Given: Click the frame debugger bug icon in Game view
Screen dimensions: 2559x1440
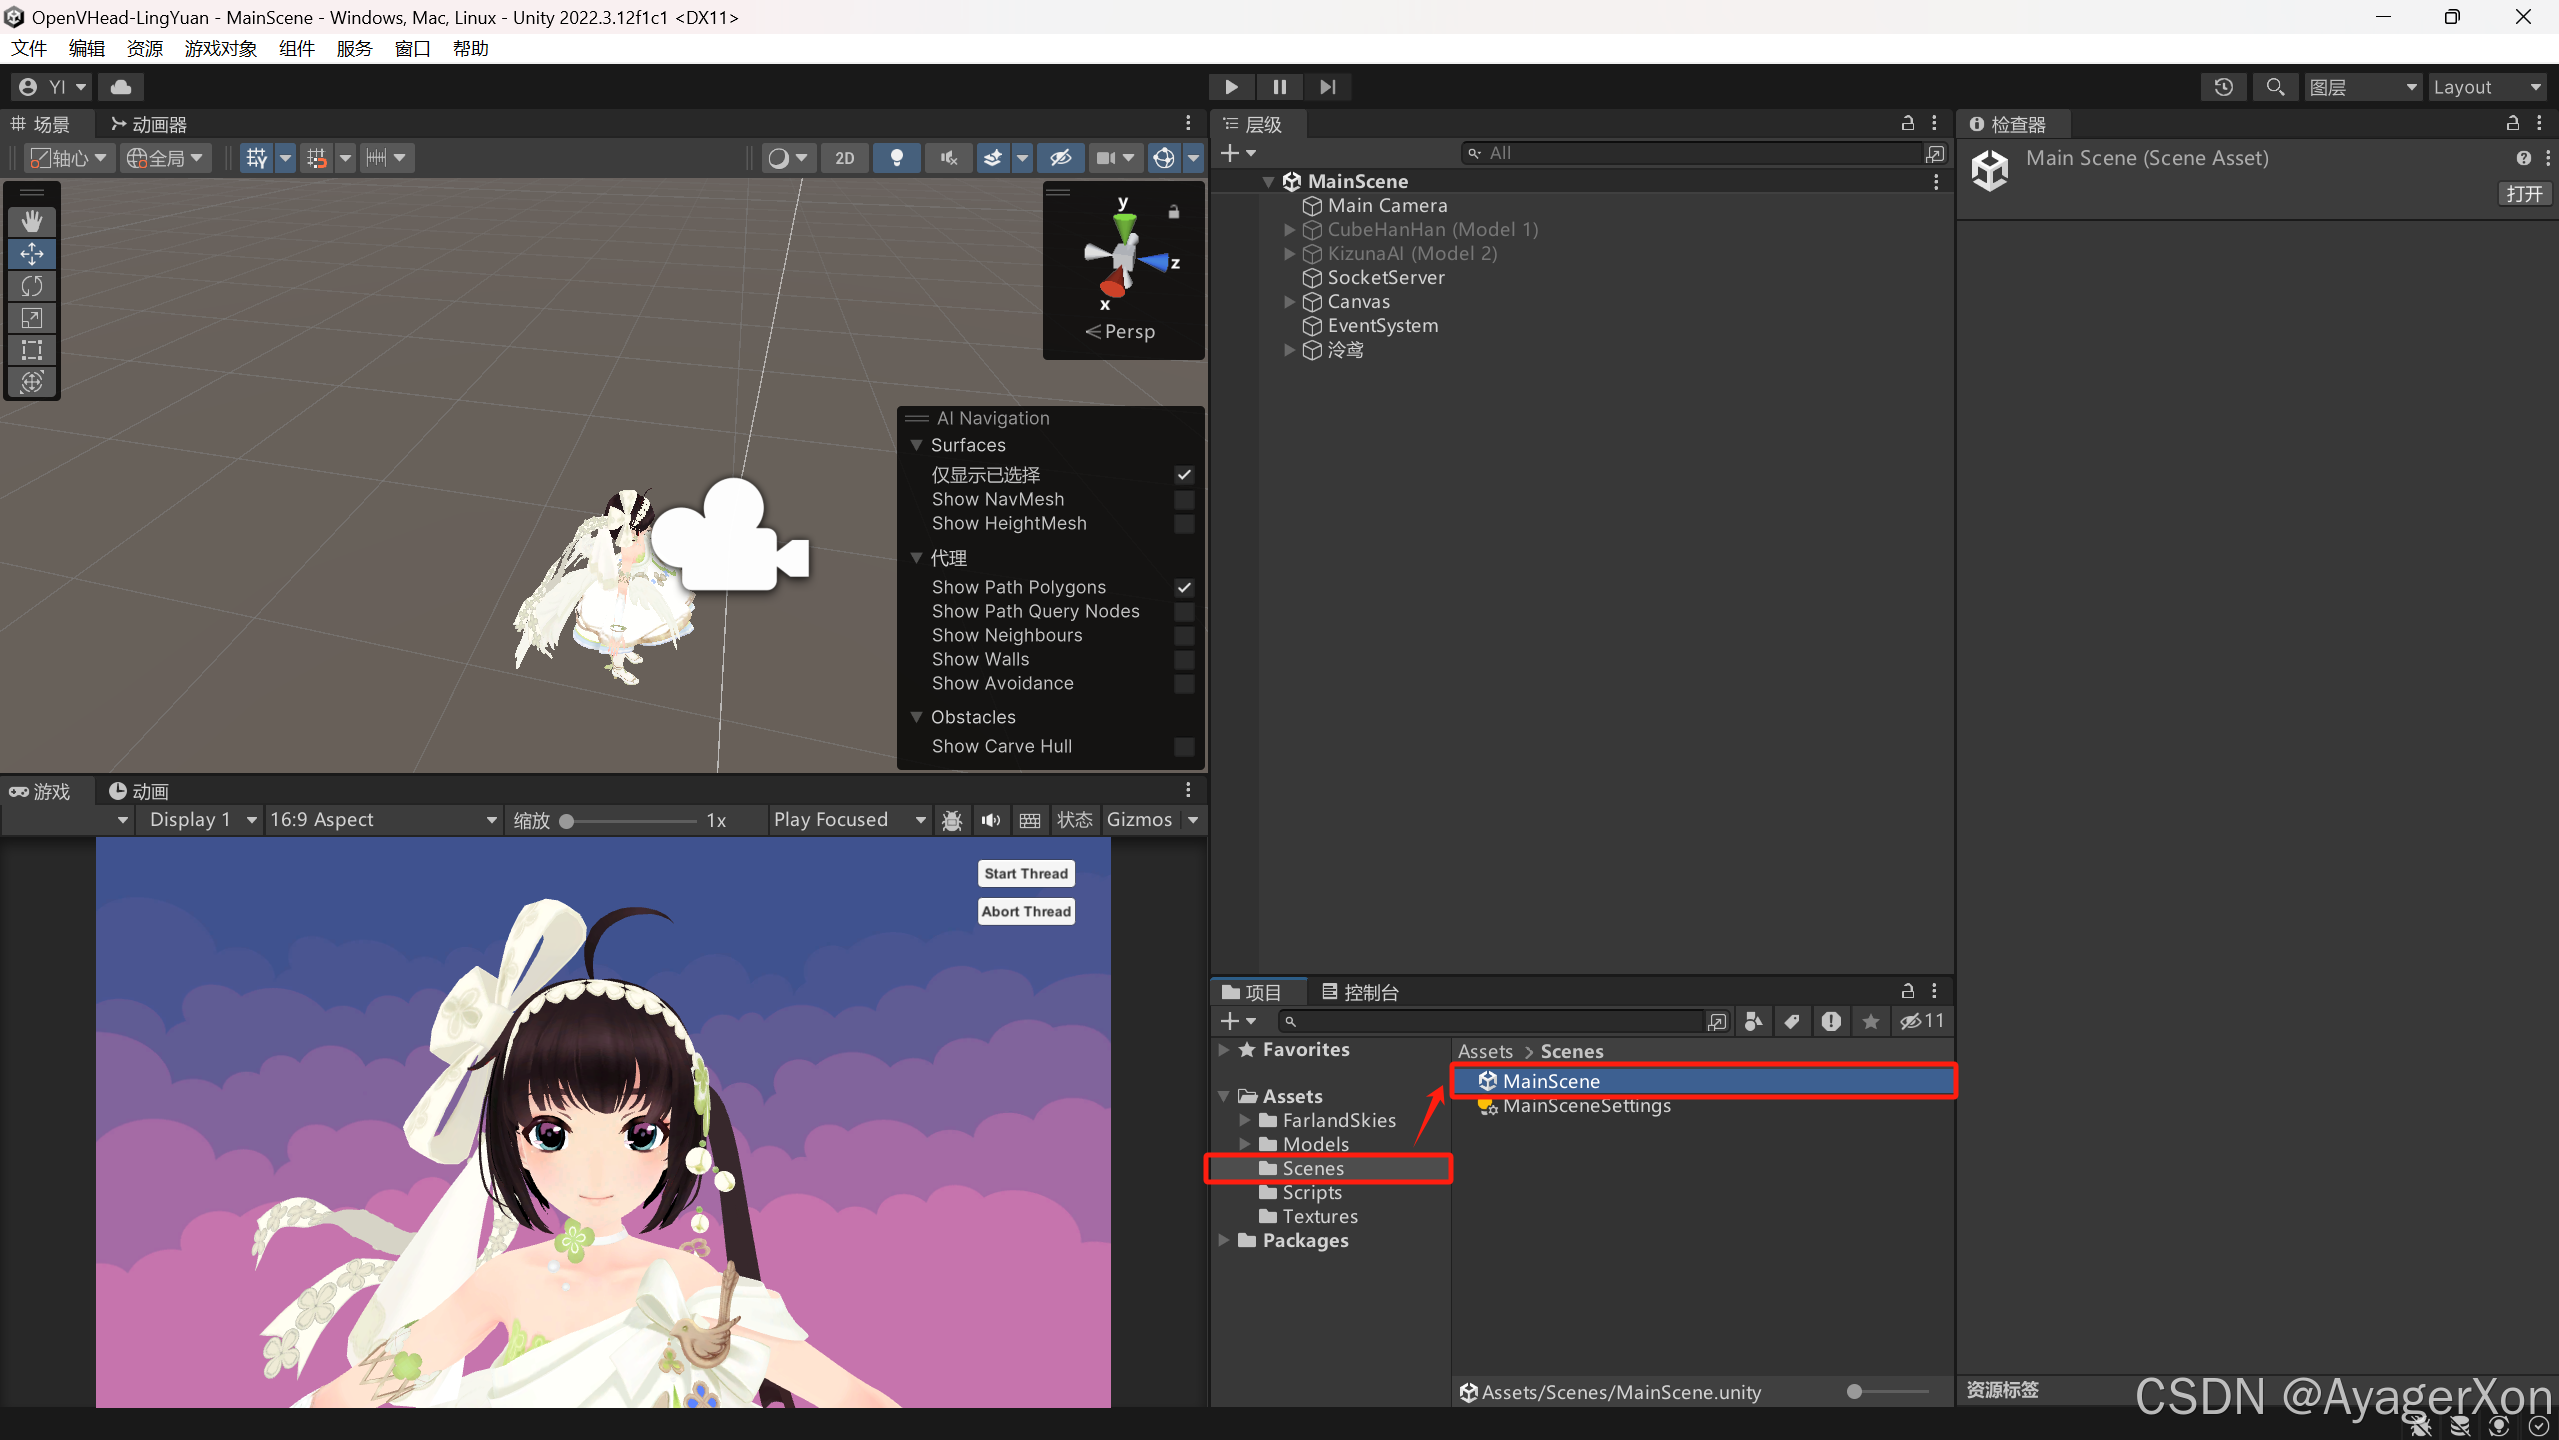Looking at the screenshot, I should (952, 820).
